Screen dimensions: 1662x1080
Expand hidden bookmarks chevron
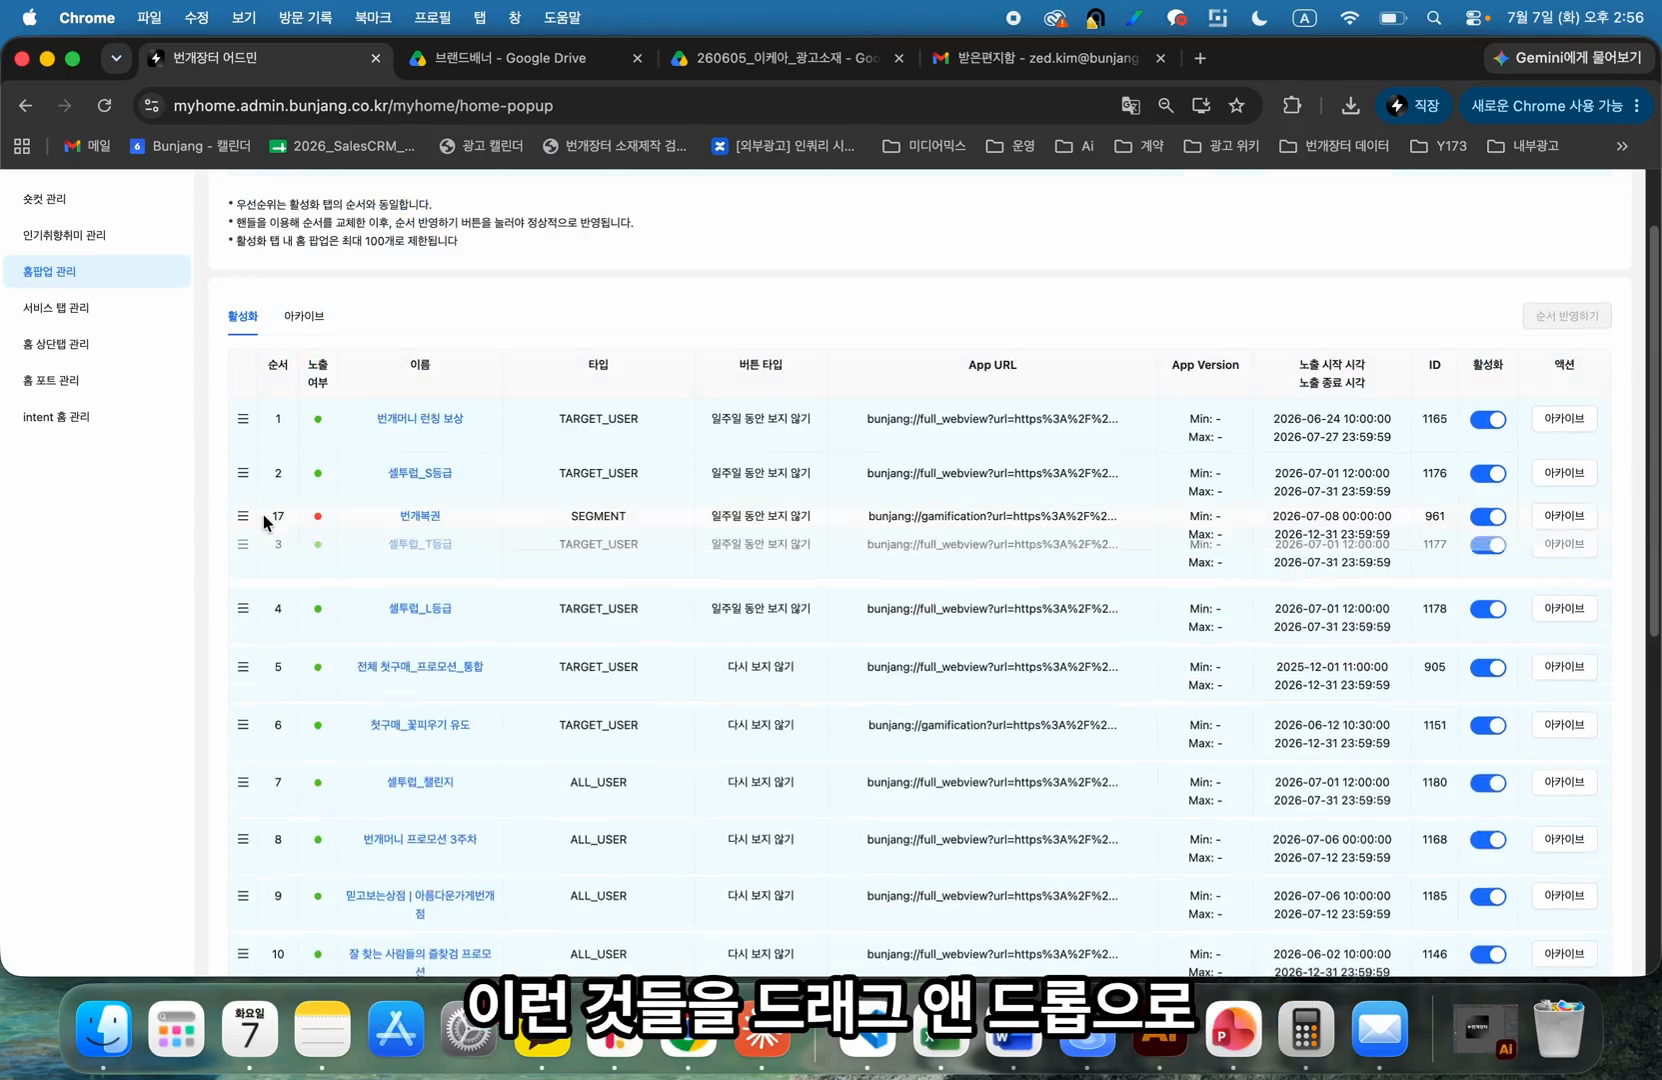1622,146
